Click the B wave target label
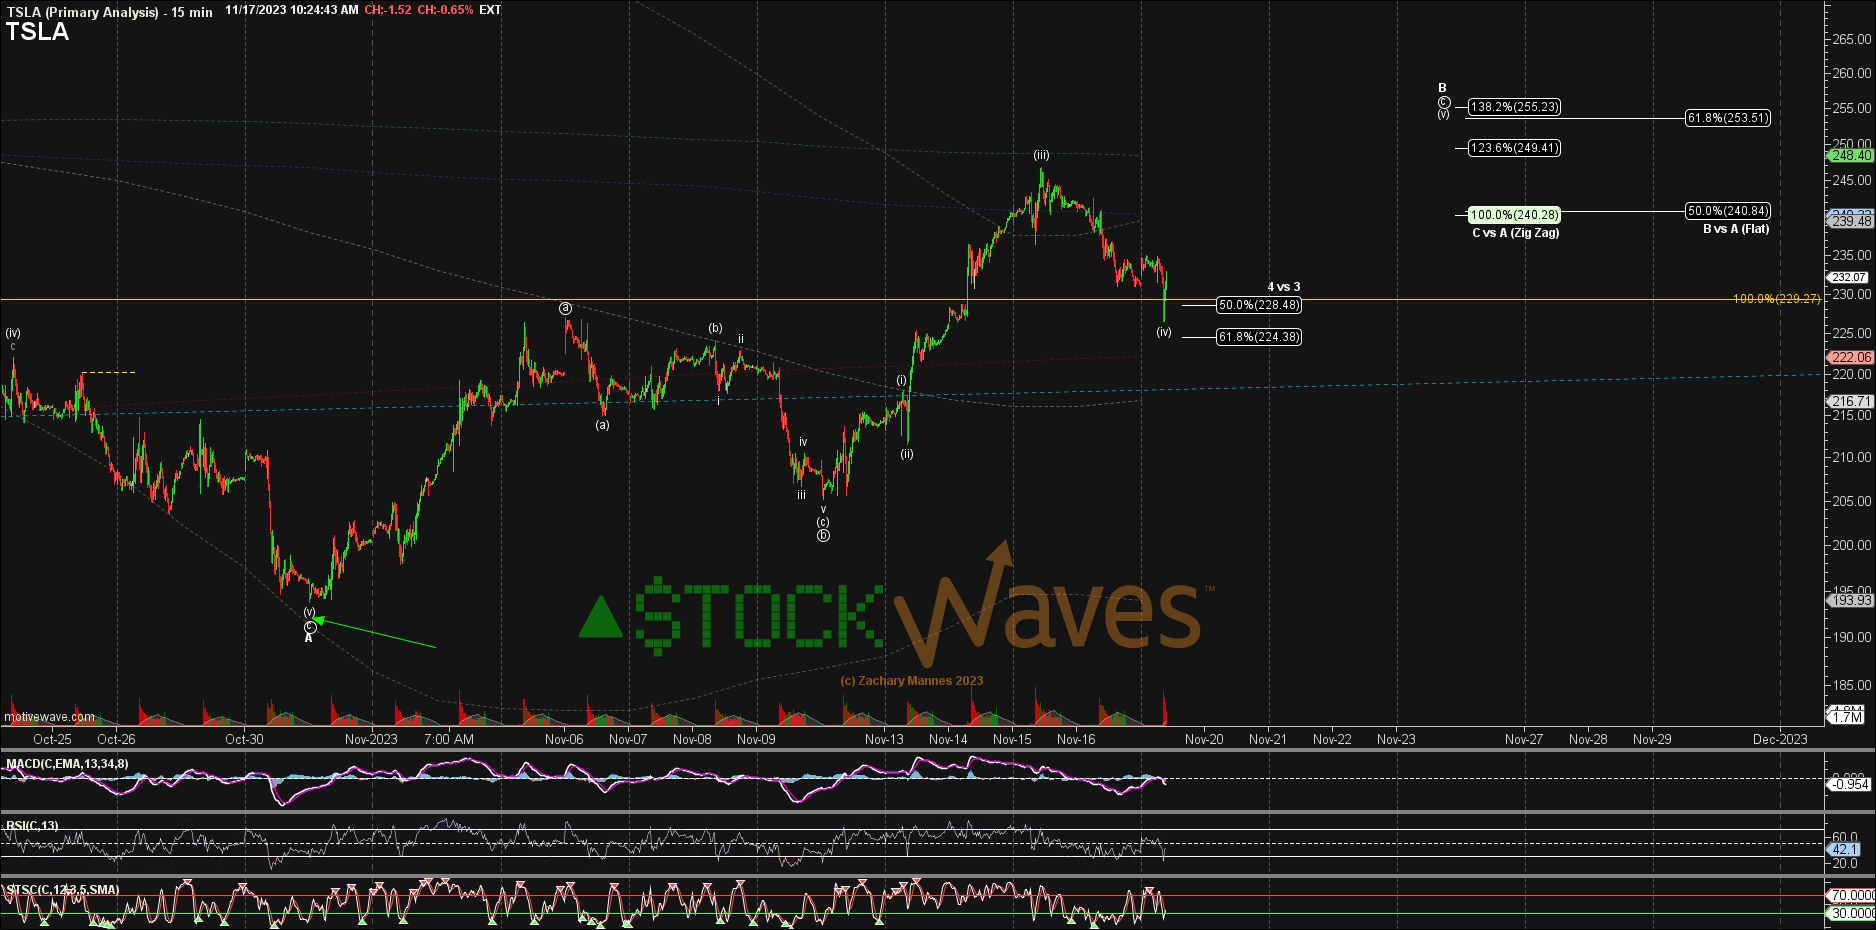This screenshot has width=1876, height=930. tap(1443, 88)
